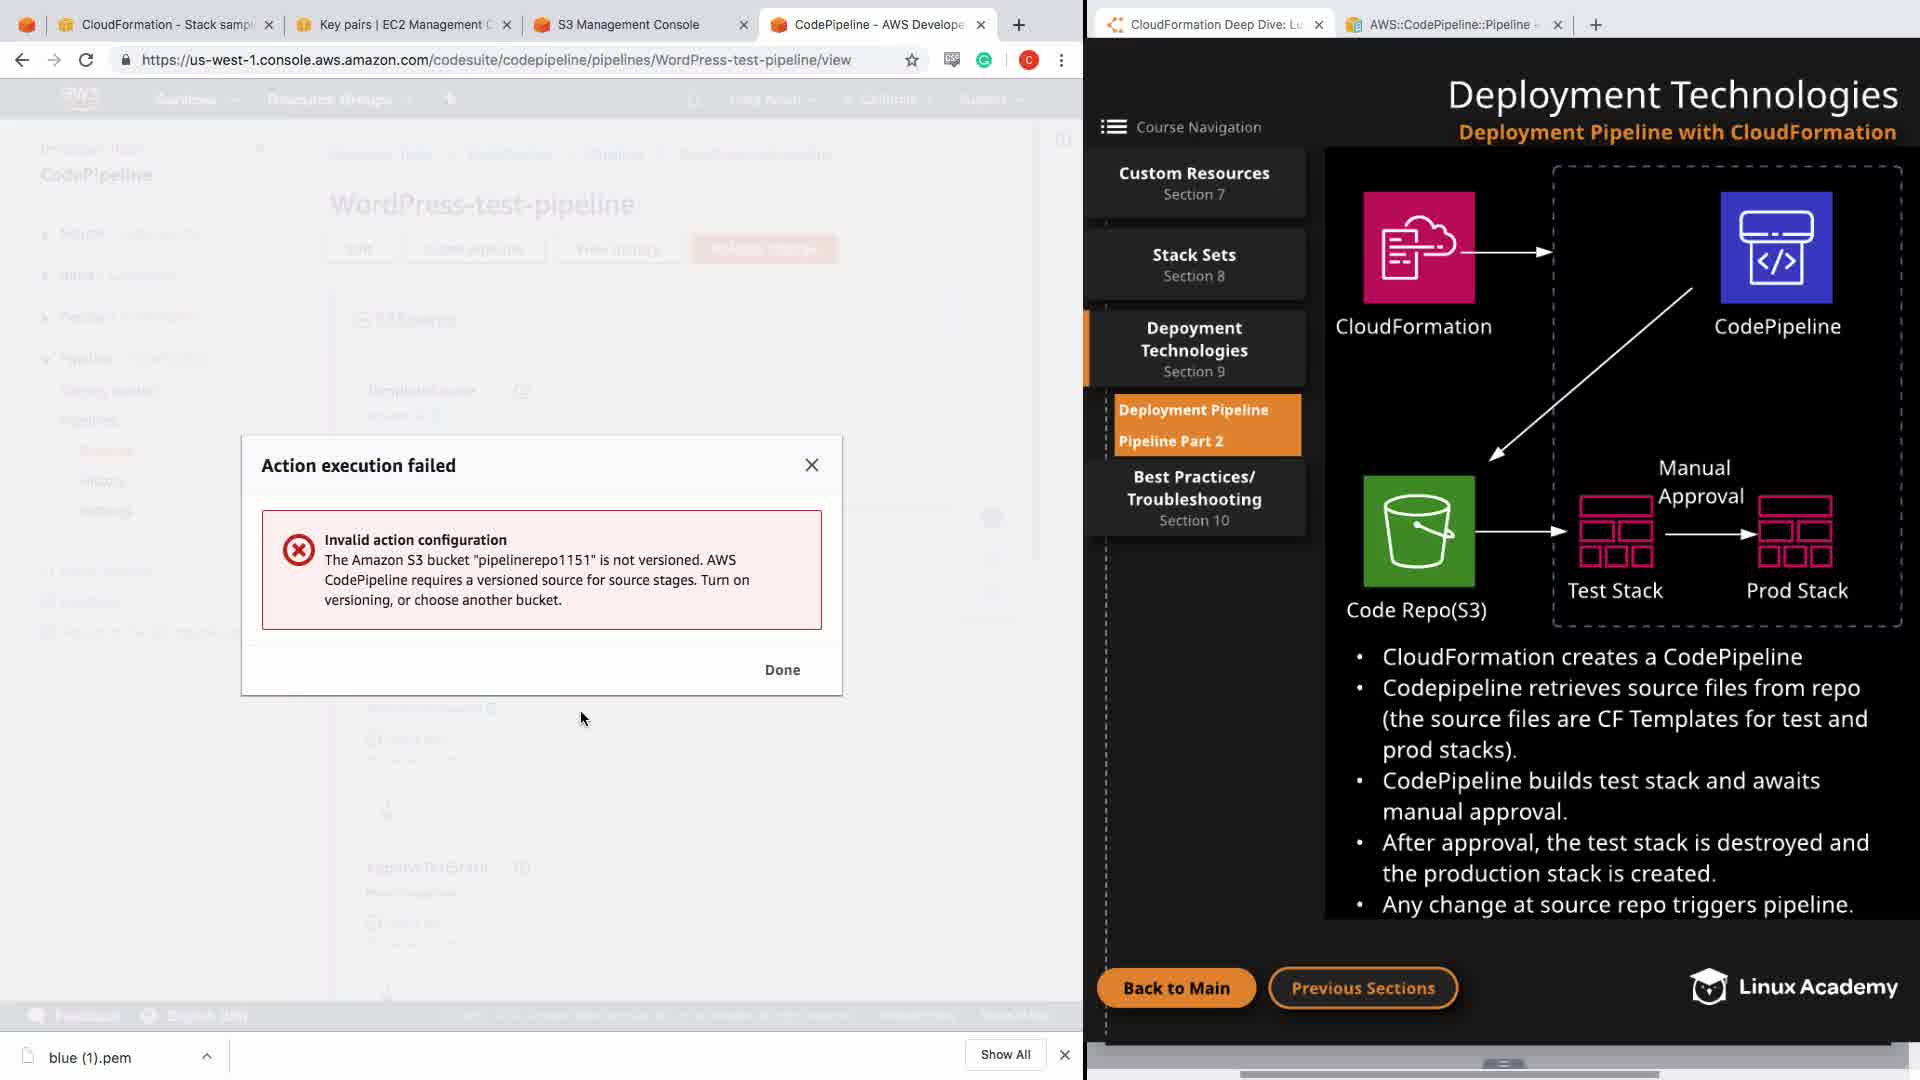Click Back to Main button
The width and height of the screenshot is (1920, 1080).
(1176, 988)
